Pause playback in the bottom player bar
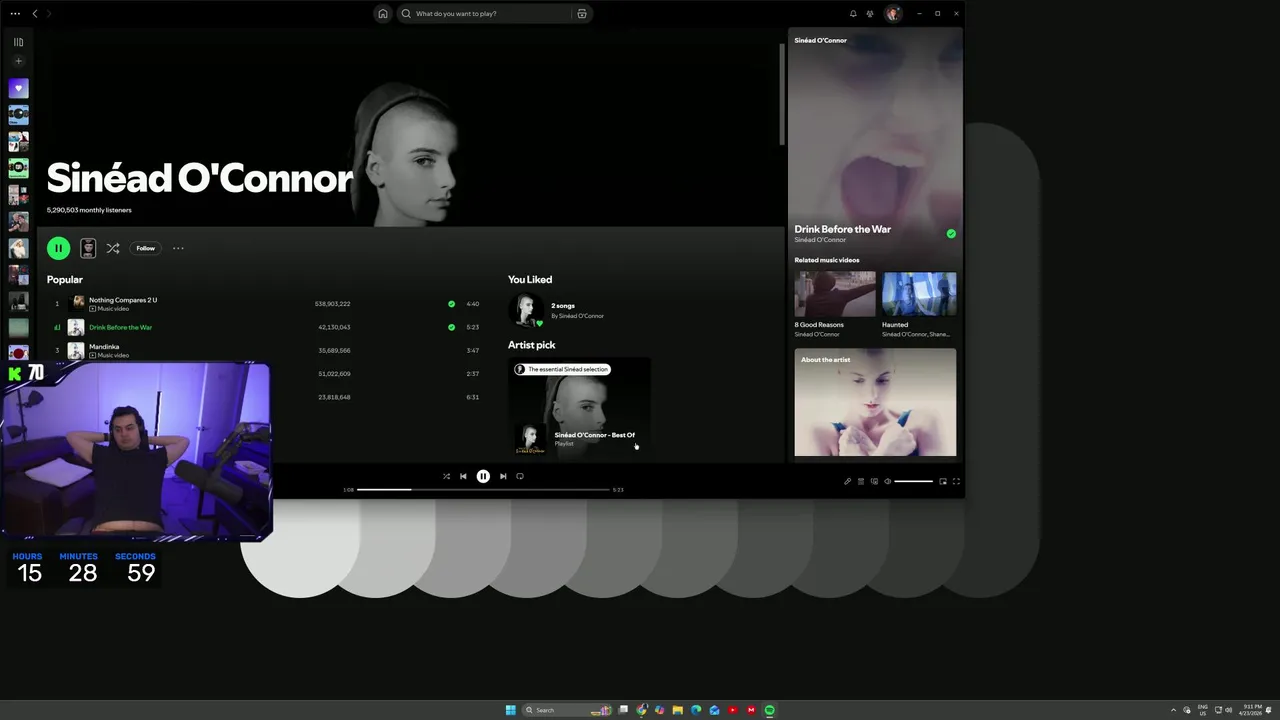Viewport: 1280px width, 720px height. (x=483, y=476)
